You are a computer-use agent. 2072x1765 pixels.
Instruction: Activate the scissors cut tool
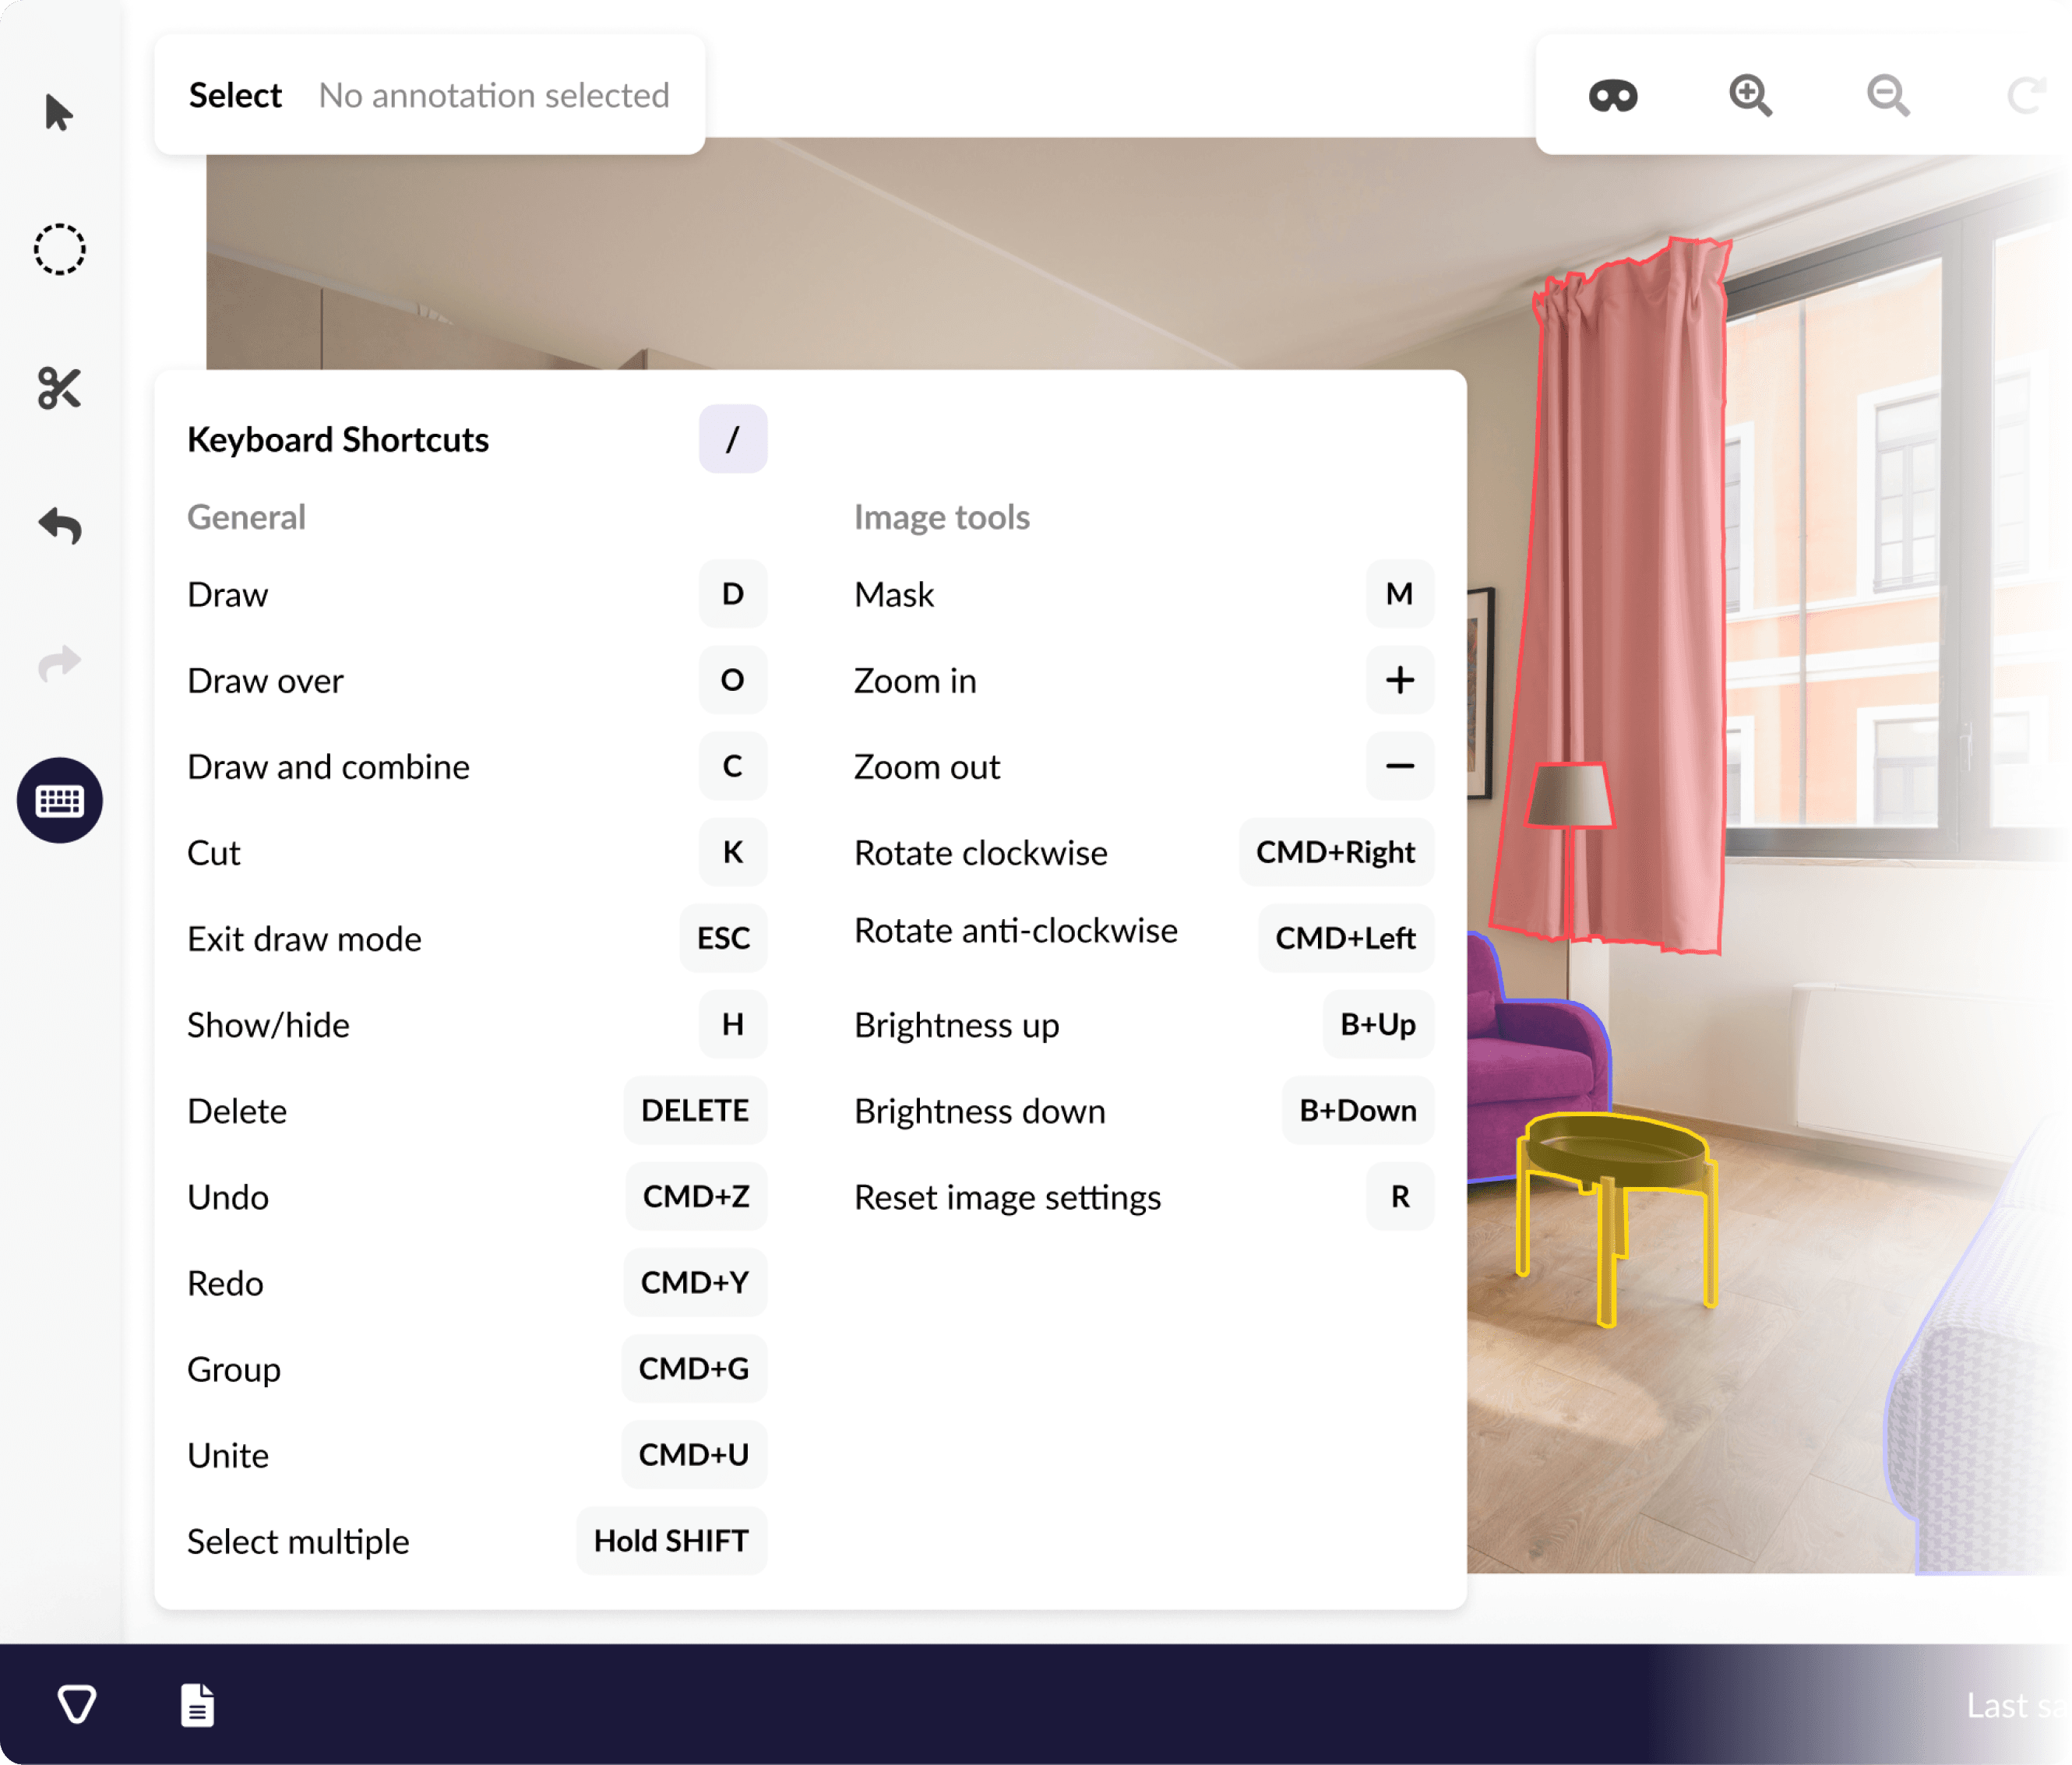tap(60, 388)
